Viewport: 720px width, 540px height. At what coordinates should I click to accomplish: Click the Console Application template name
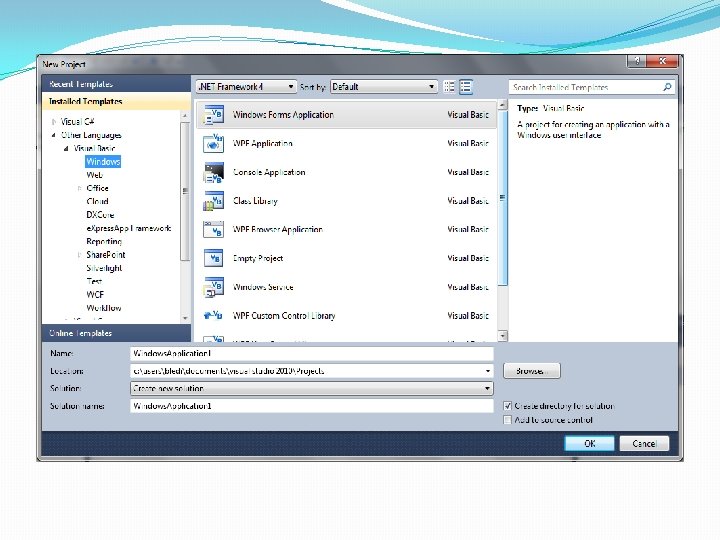(x=269, y=172)
